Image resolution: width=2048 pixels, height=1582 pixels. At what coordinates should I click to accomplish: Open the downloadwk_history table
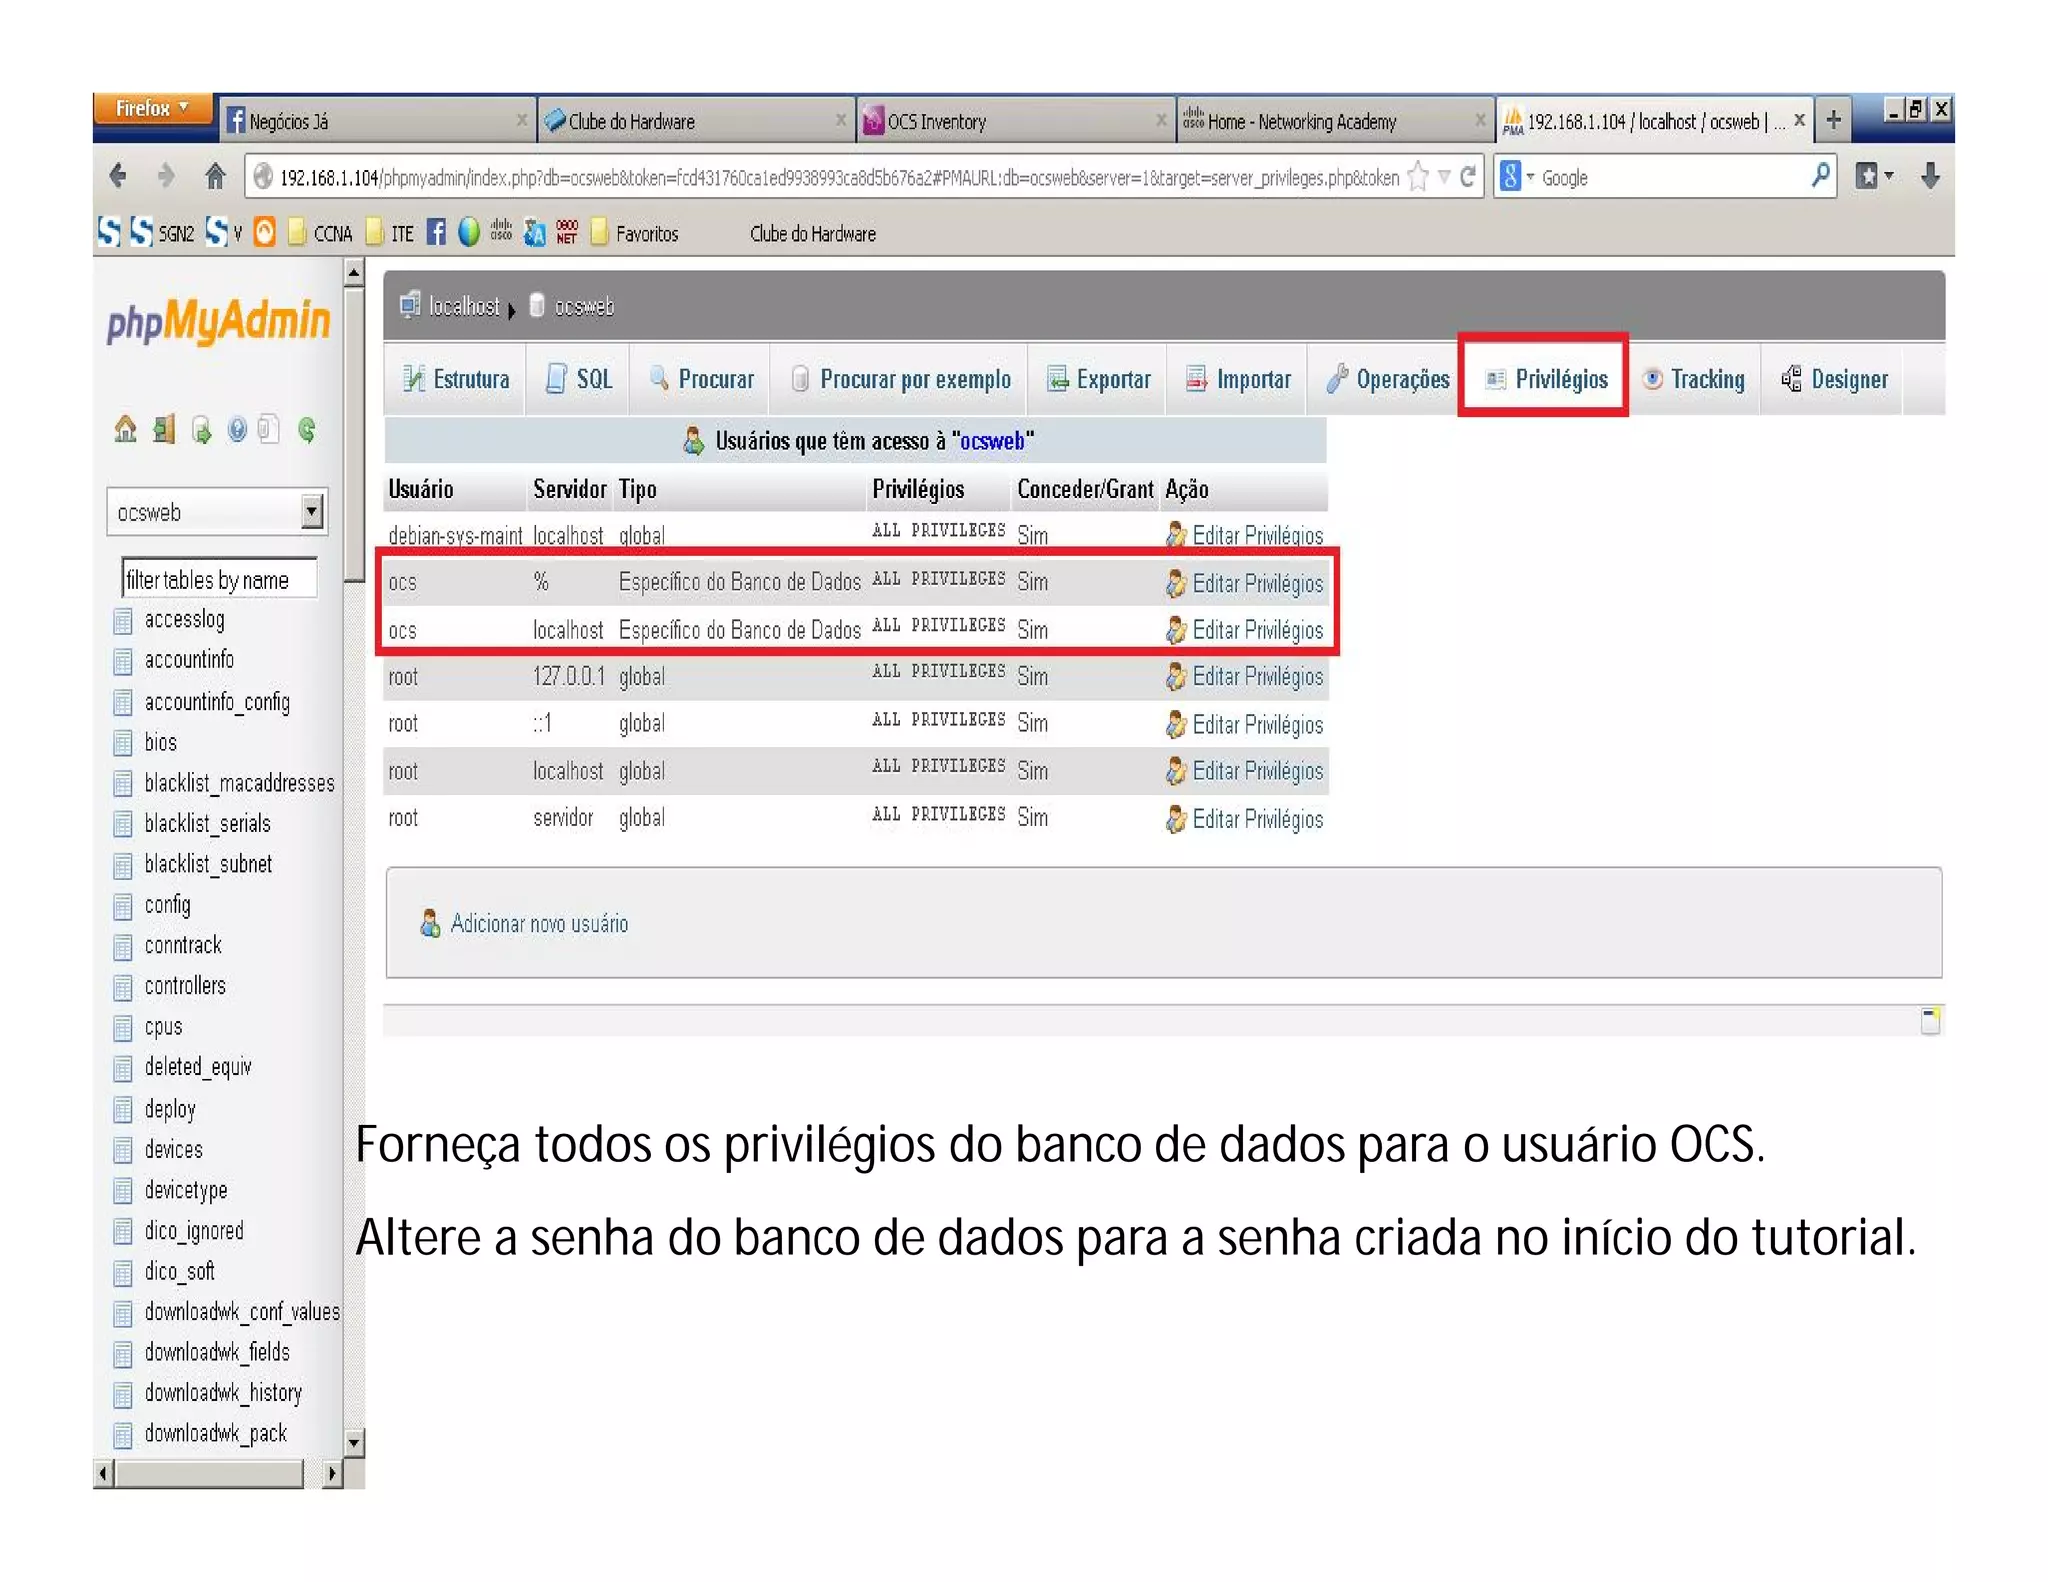[x=223, y=1393]
